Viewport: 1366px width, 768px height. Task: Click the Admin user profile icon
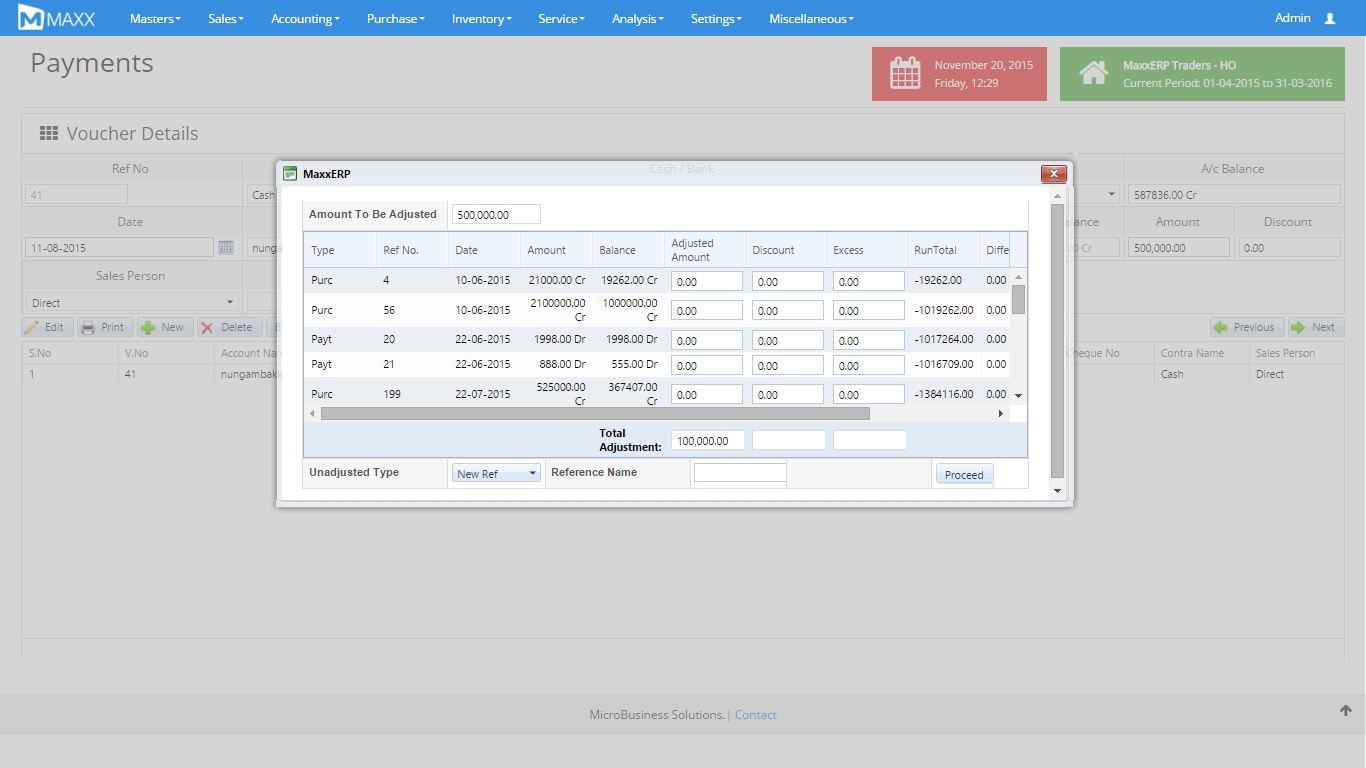click(1329, 18)
